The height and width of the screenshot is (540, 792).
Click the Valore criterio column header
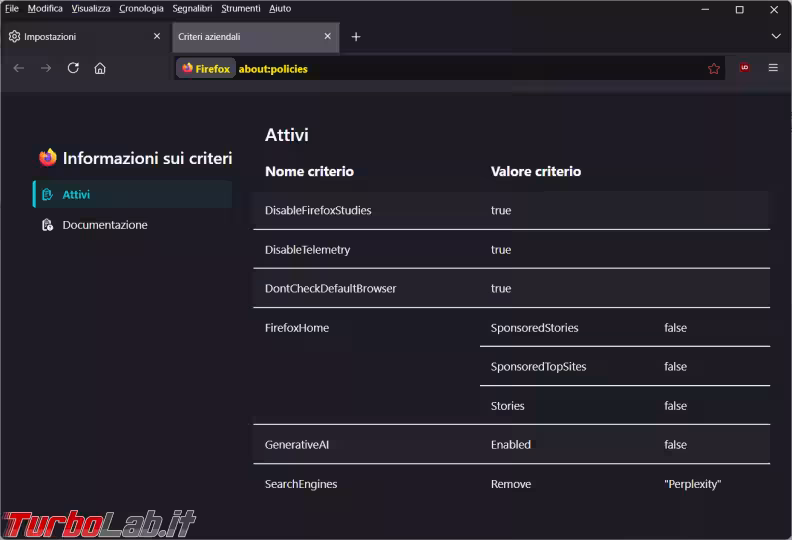[x=536, y=172]
